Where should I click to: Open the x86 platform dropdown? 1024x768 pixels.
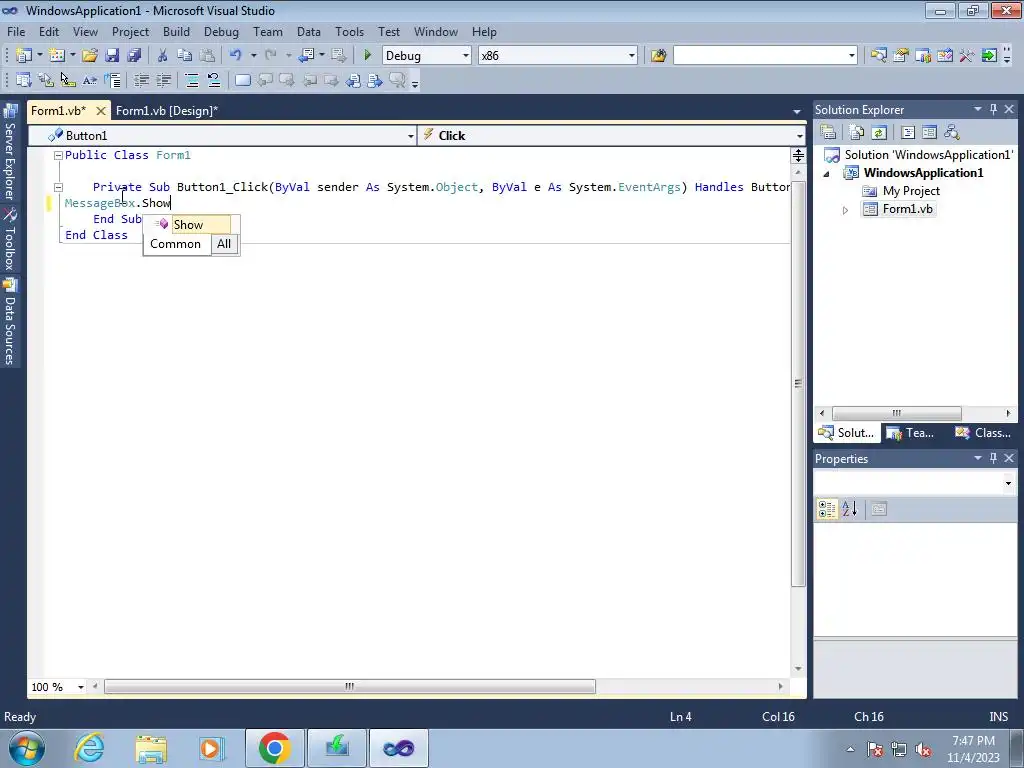(x=632, y=56)
